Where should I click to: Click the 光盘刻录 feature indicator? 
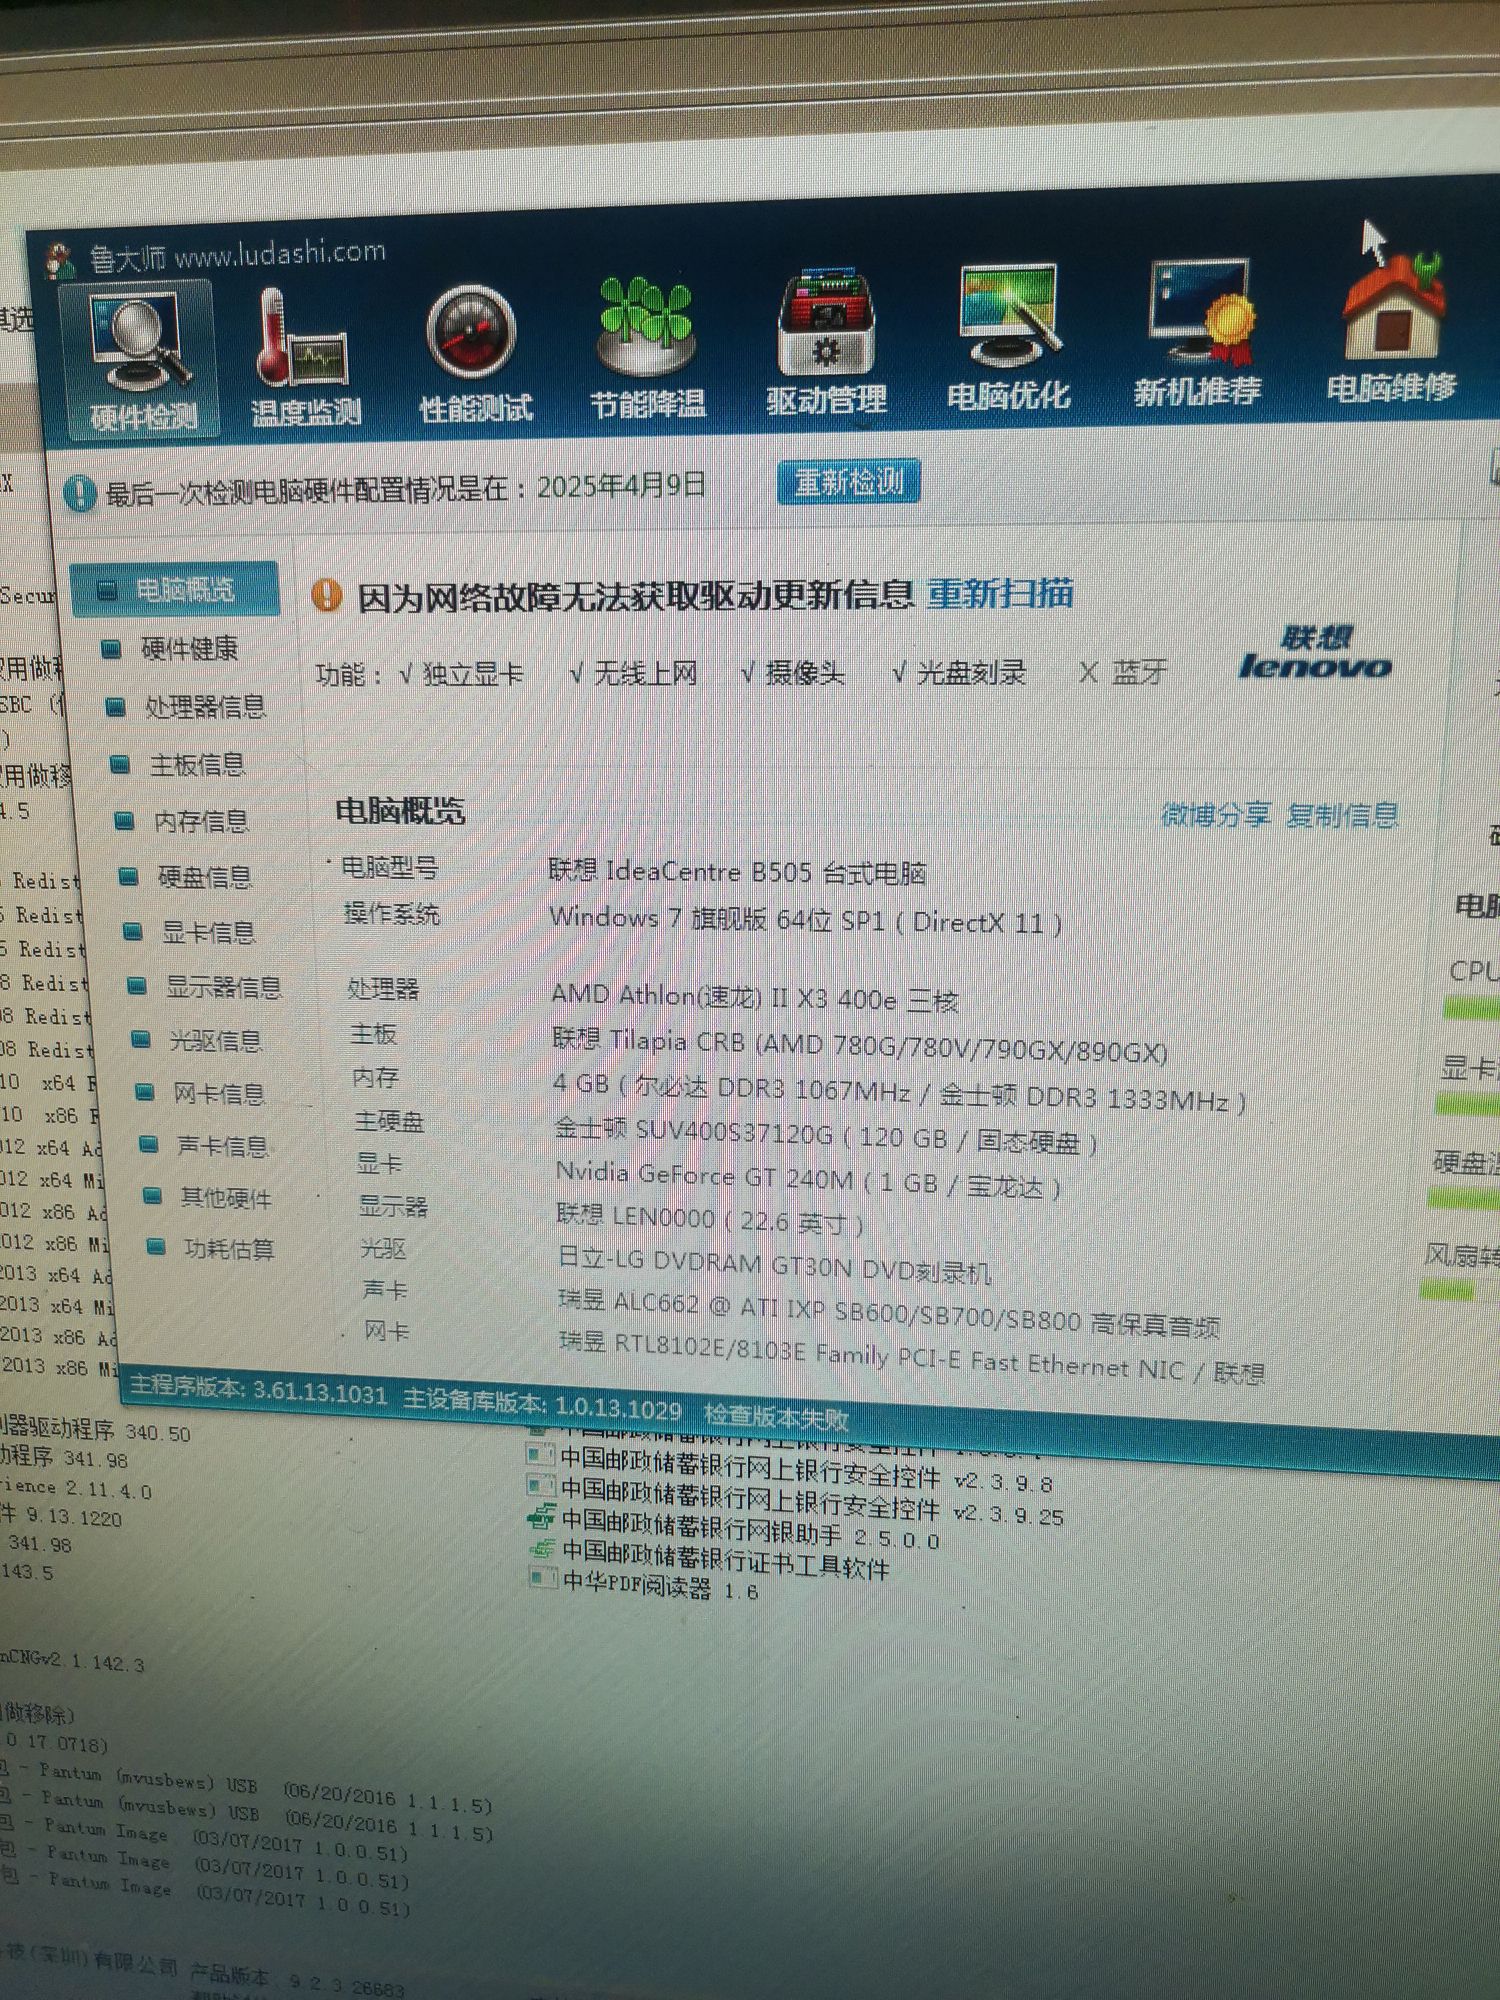[x=960, y=672]
